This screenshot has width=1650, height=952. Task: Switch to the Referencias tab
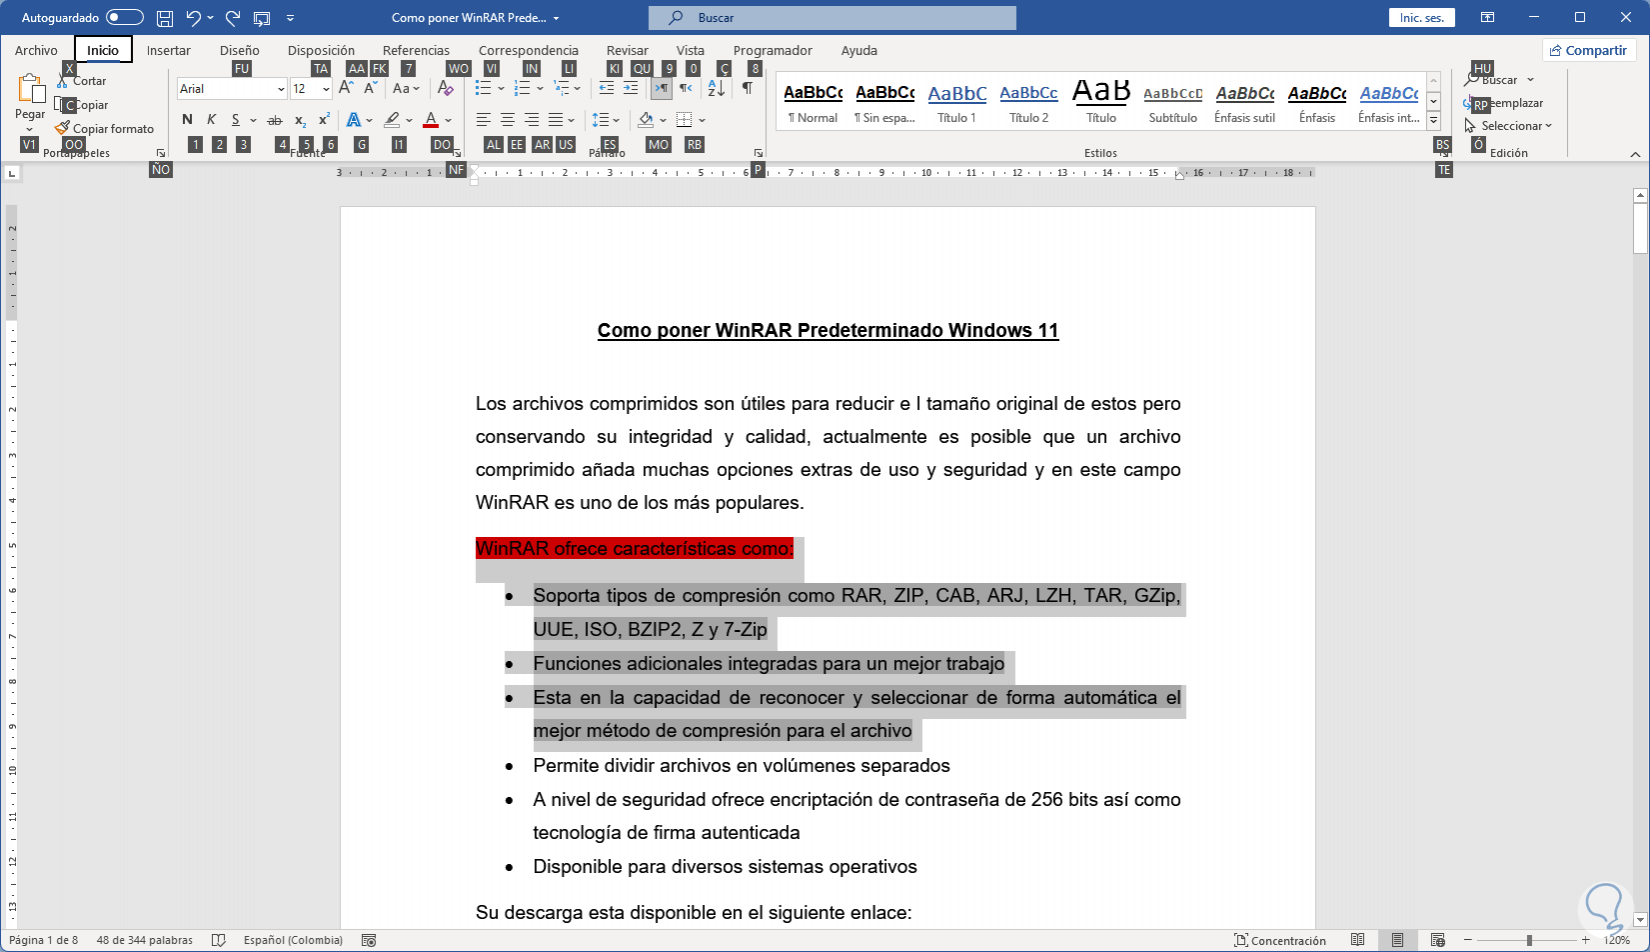(416, 50)
